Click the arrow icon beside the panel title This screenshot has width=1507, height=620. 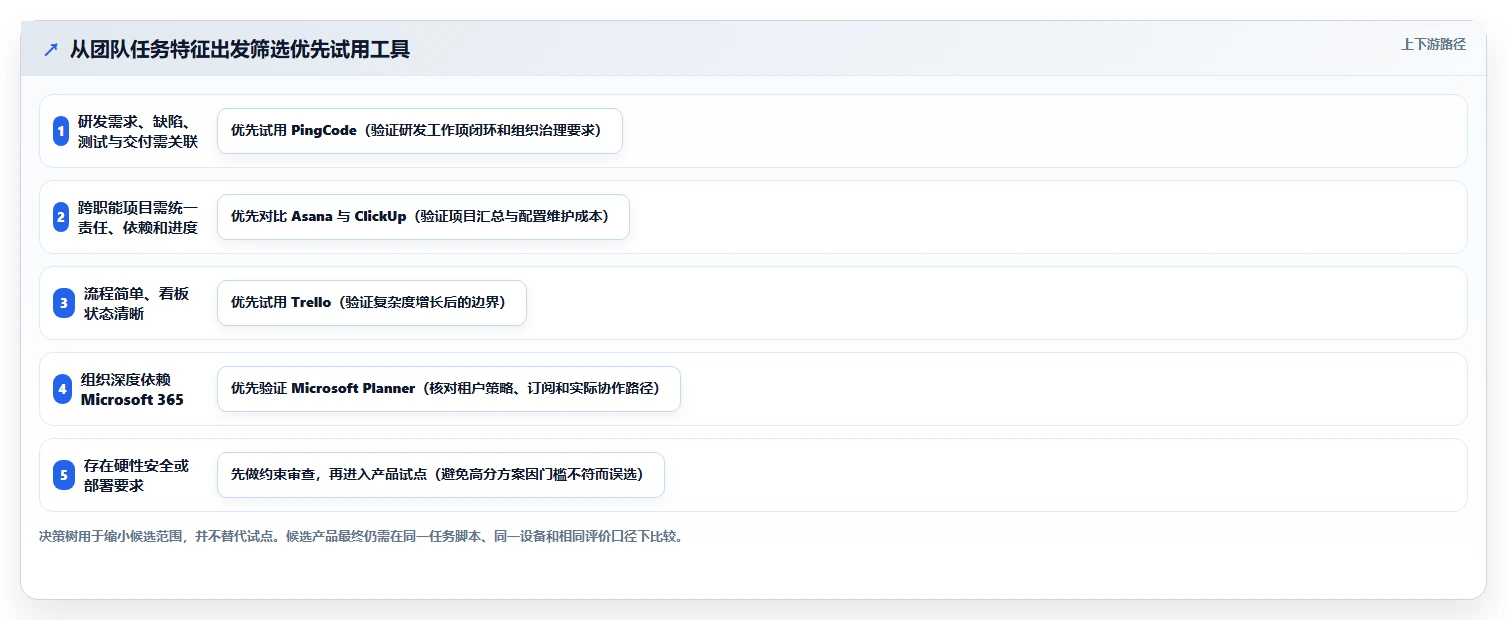point(51,50)
